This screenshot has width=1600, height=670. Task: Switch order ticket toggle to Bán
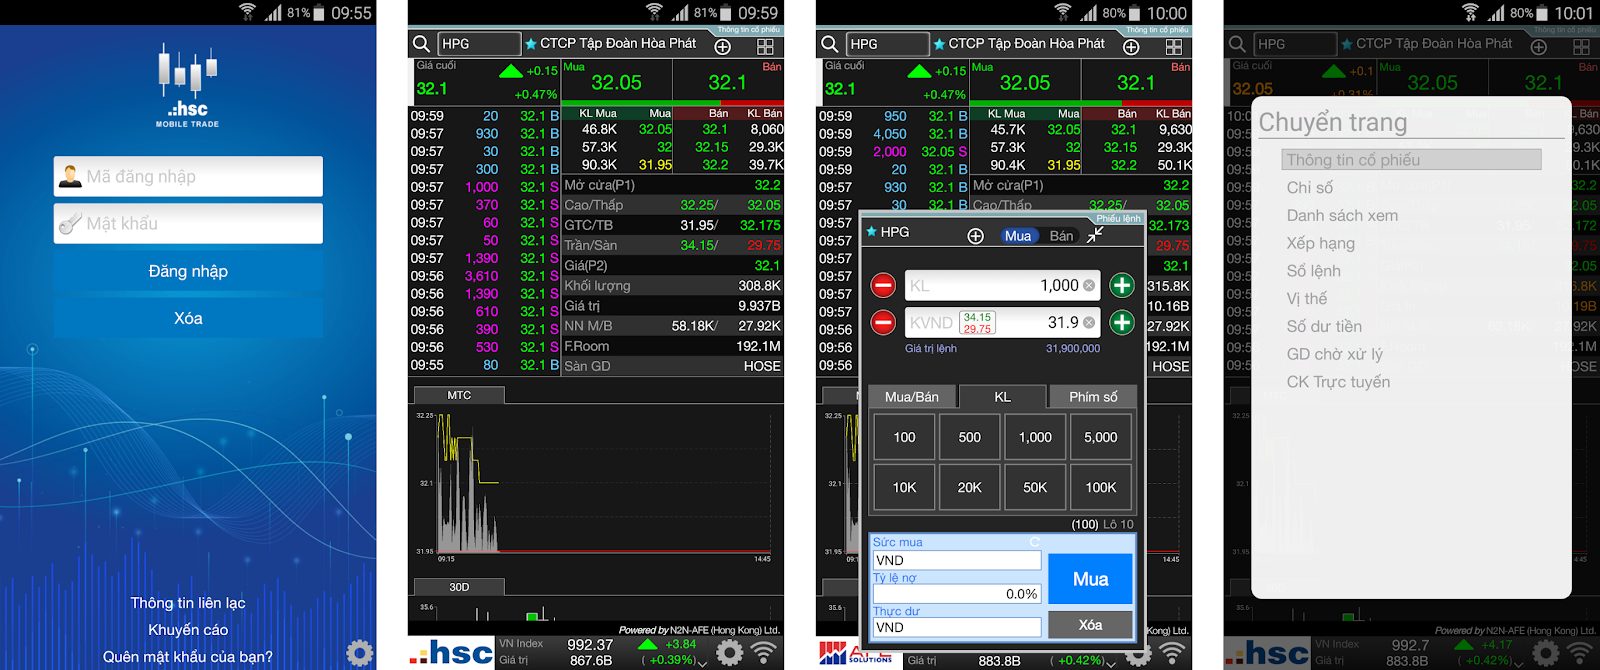[x=1061, y=236]
